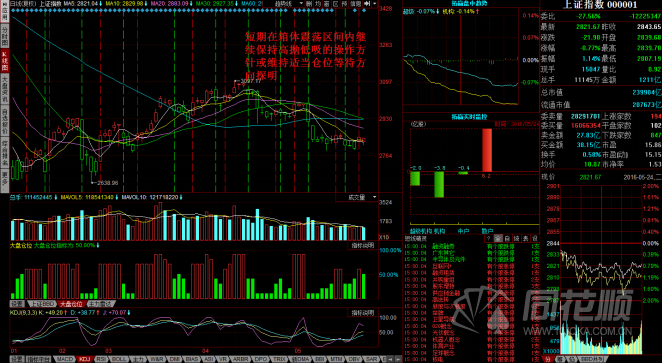Click the 设 settings icon in alerts panel
Viewport: 662px width, 363px height.
tap(534, 238)
